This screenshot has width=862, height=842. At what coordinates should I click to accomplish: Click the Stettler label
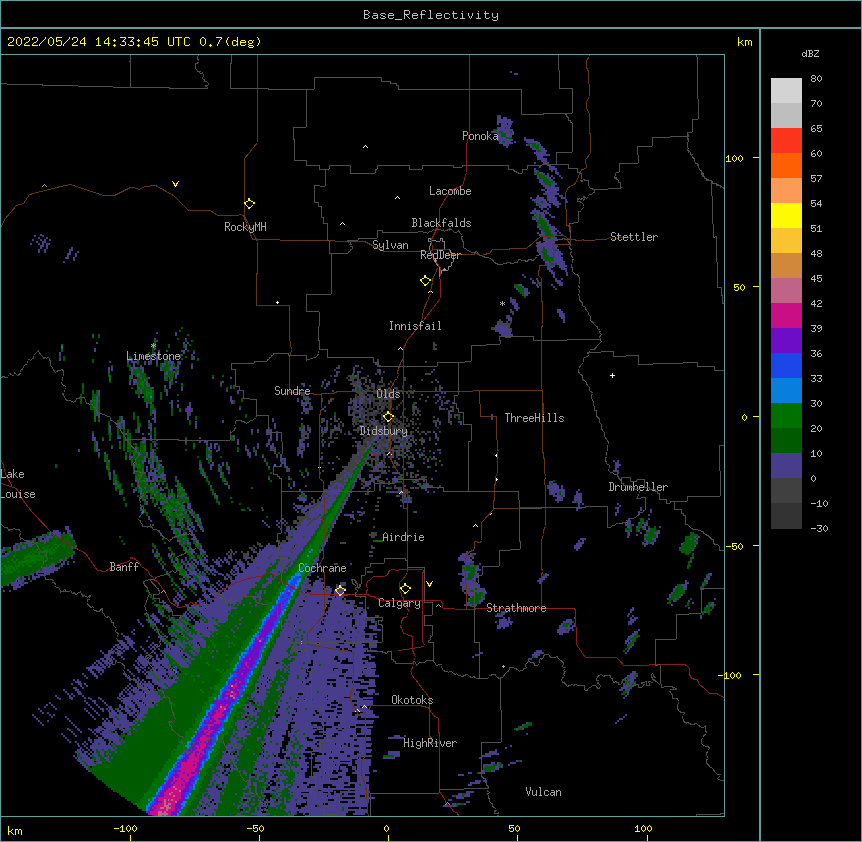tap(634, 237)
